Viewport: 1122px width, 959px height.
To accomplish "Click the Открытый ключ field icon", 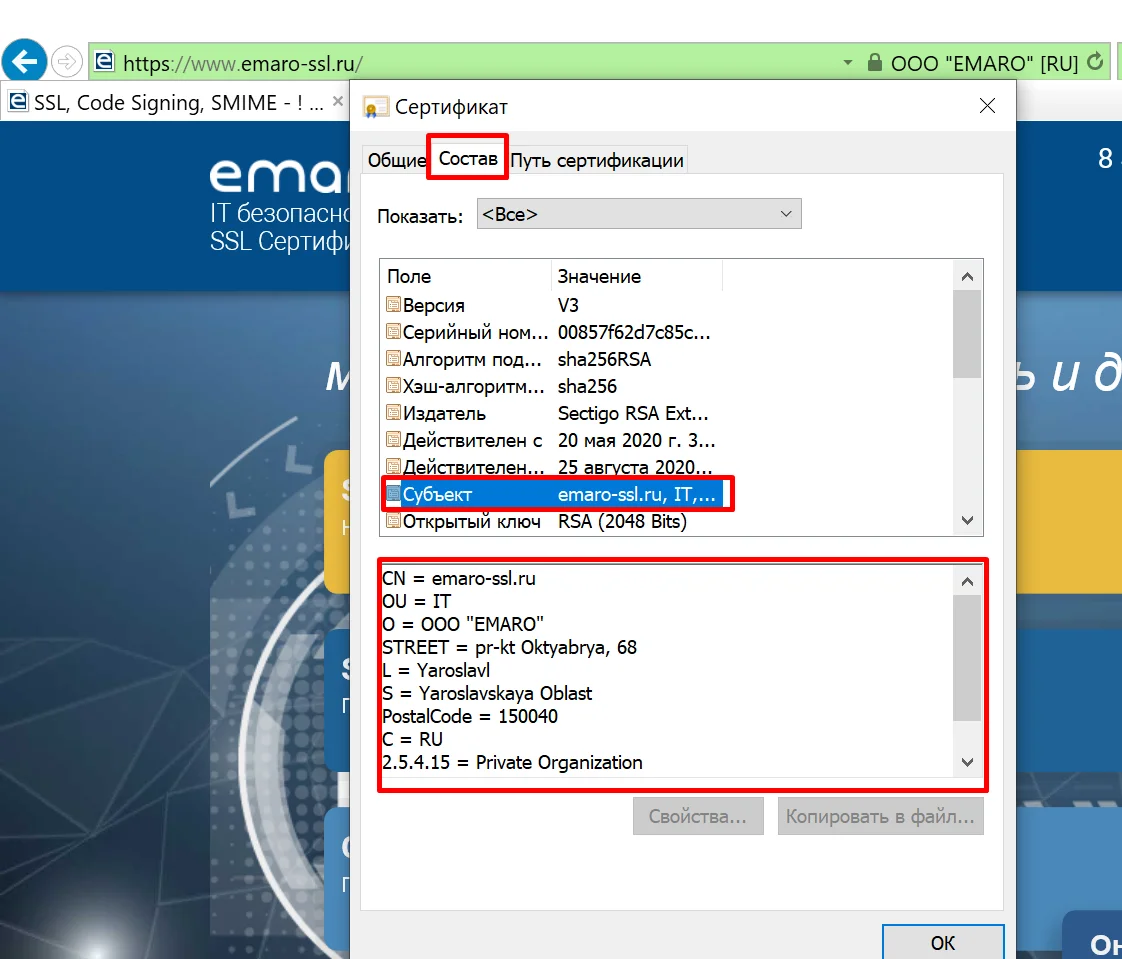I will 393,521.
